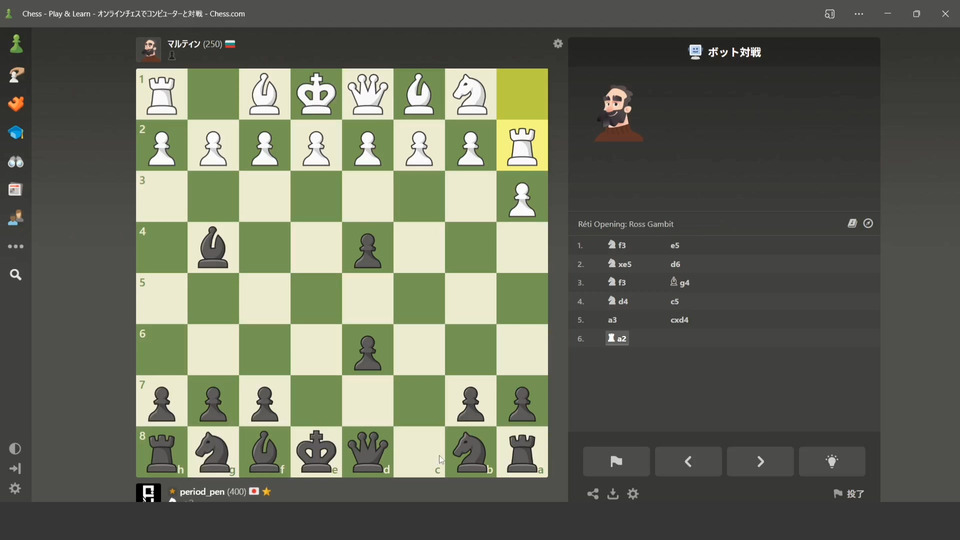Viewport: 960px width, 540px height.
Task: Select the black king on e8
Action: [317, 452]
